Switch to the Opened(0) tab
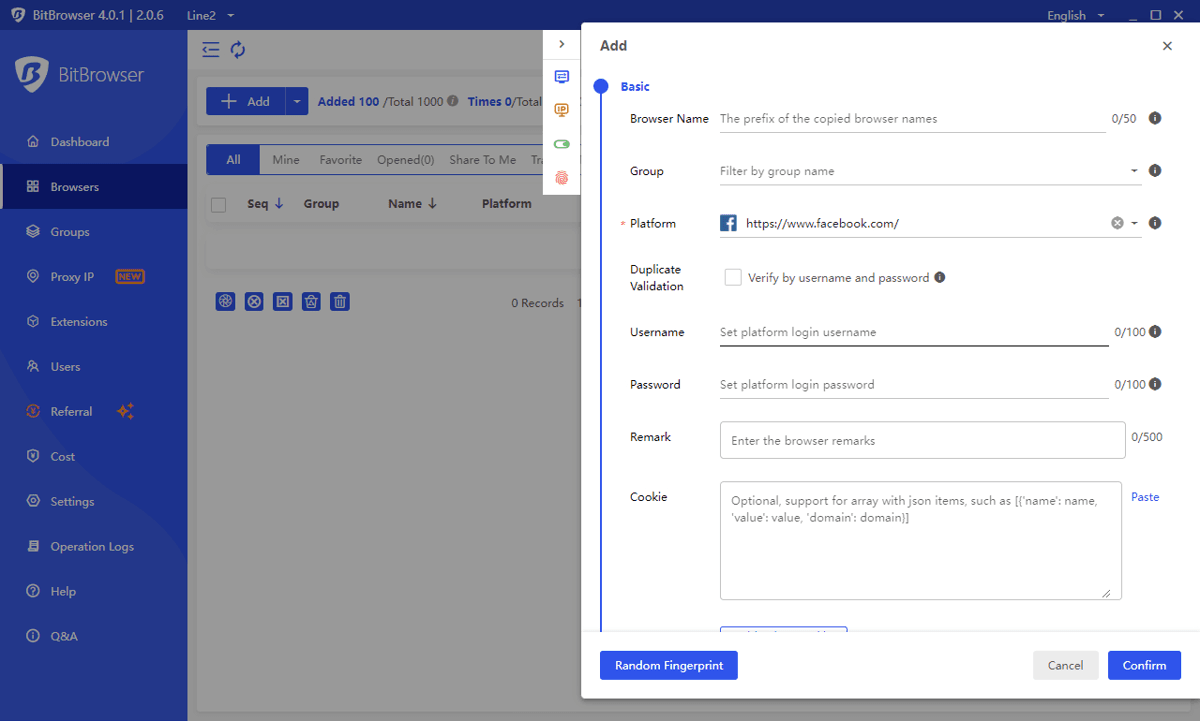1200x721 pixels. click(x=406, y=160)
